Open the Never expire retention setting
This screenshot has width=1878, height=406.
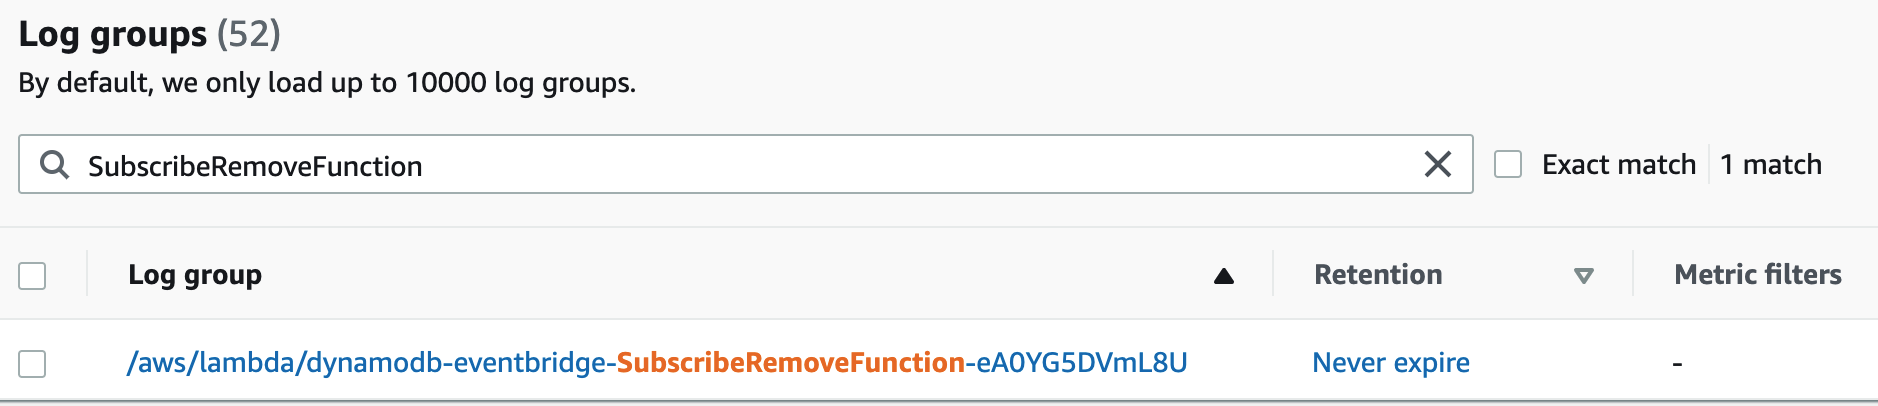pyautogui.click(x=1391, y=362)
